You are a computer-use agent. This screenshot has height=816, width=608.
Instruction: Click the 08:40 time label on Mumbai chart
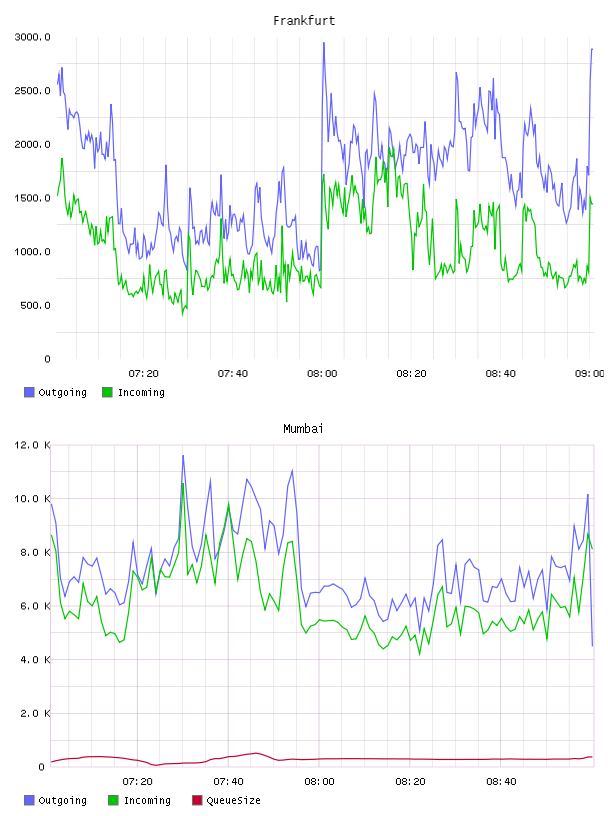[x=501, y=782]
